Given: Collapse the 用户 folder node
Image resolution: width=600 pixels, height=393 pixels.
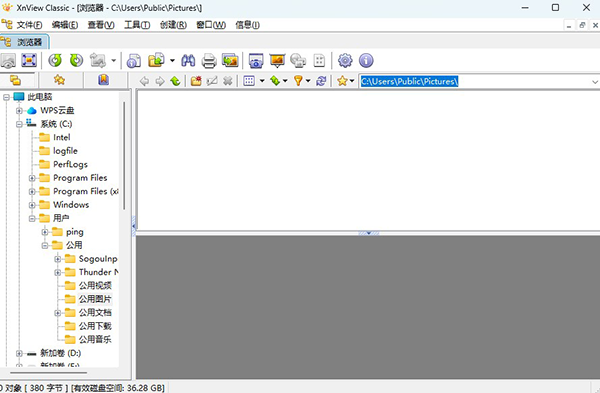Looking at the screenshot, I should 32,219.
